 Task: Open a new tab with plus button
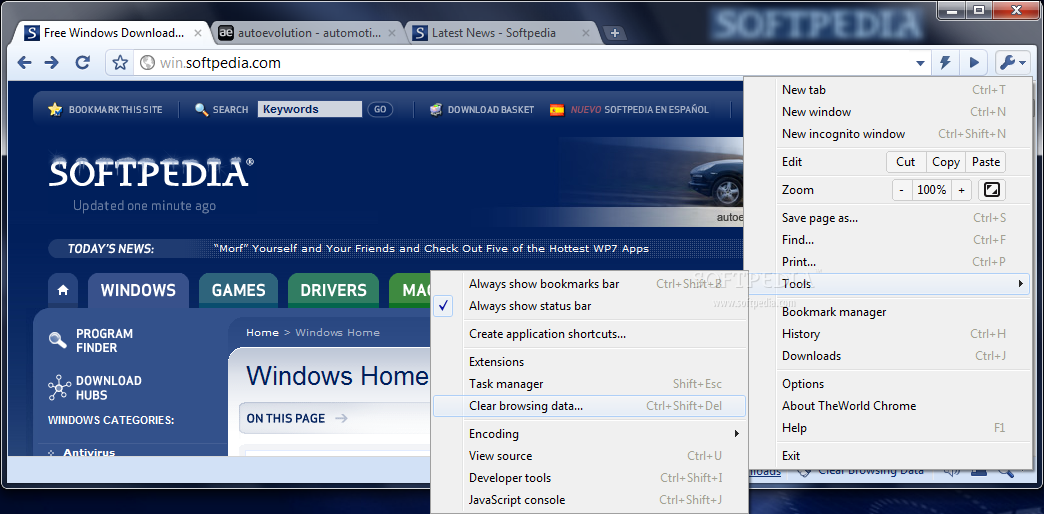pyautogui.click(x=615, y=33)
